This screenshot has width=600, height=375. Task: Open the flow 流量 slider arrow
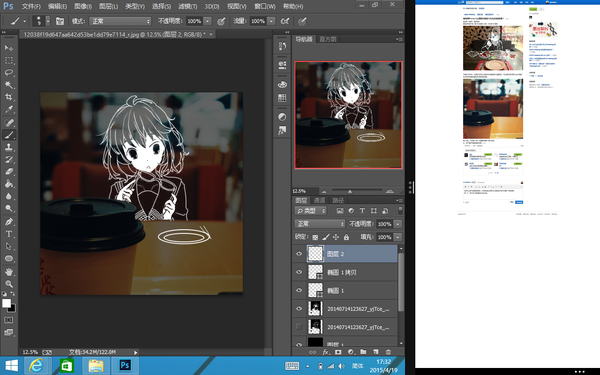[271, 21]
